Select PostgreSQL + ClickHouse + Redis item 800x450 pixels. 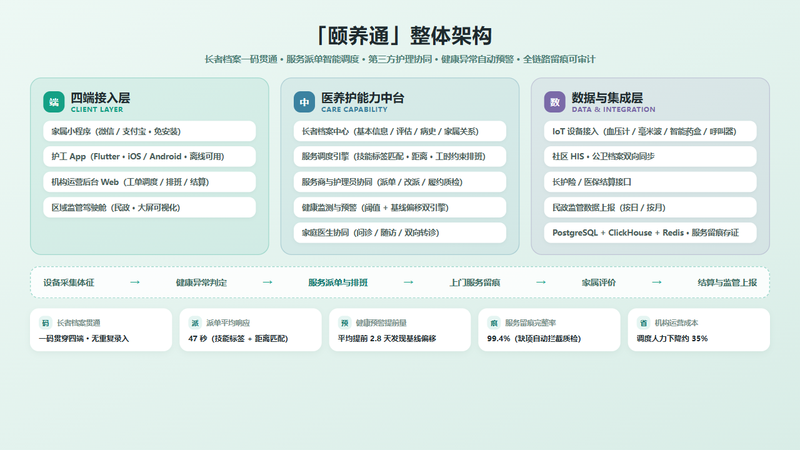point(651,233)
